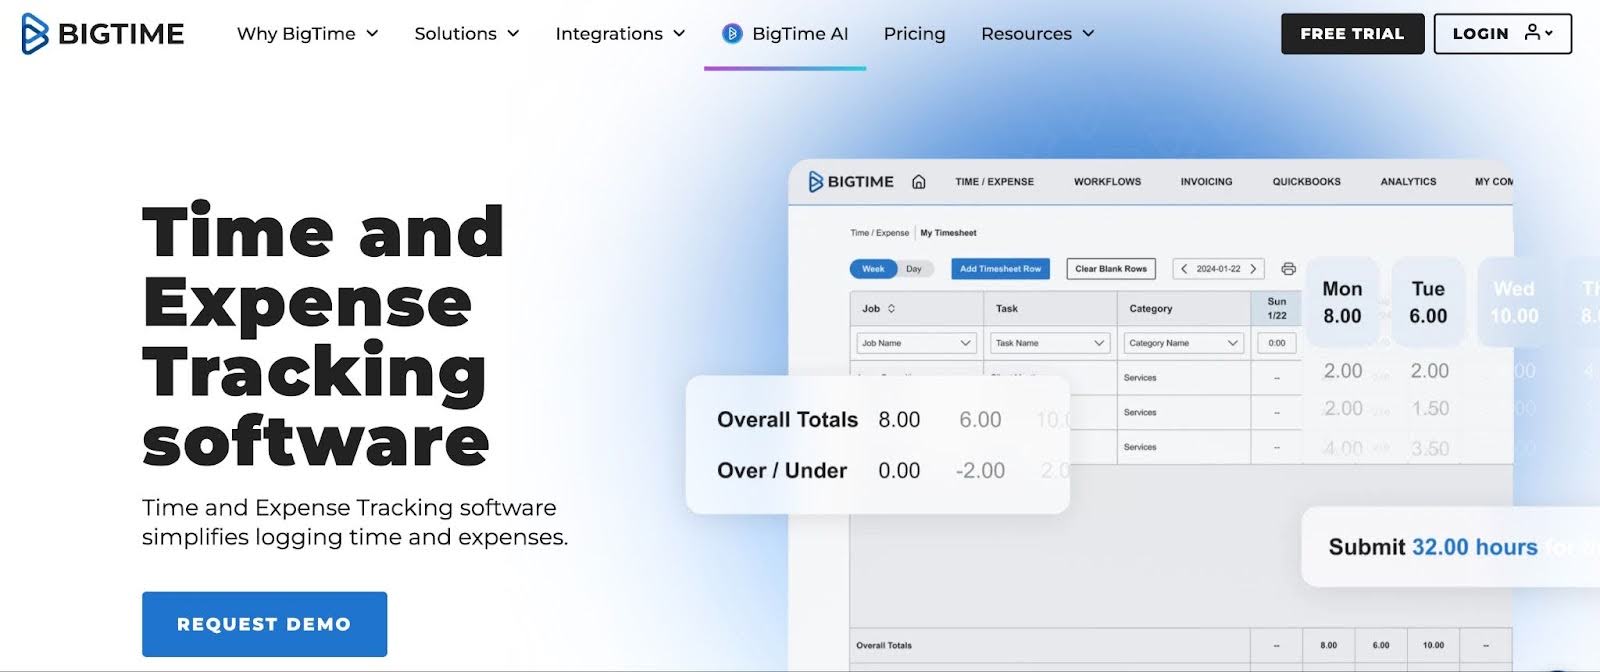
Task: Open the Task Name dropdown
Action: 1050,343
